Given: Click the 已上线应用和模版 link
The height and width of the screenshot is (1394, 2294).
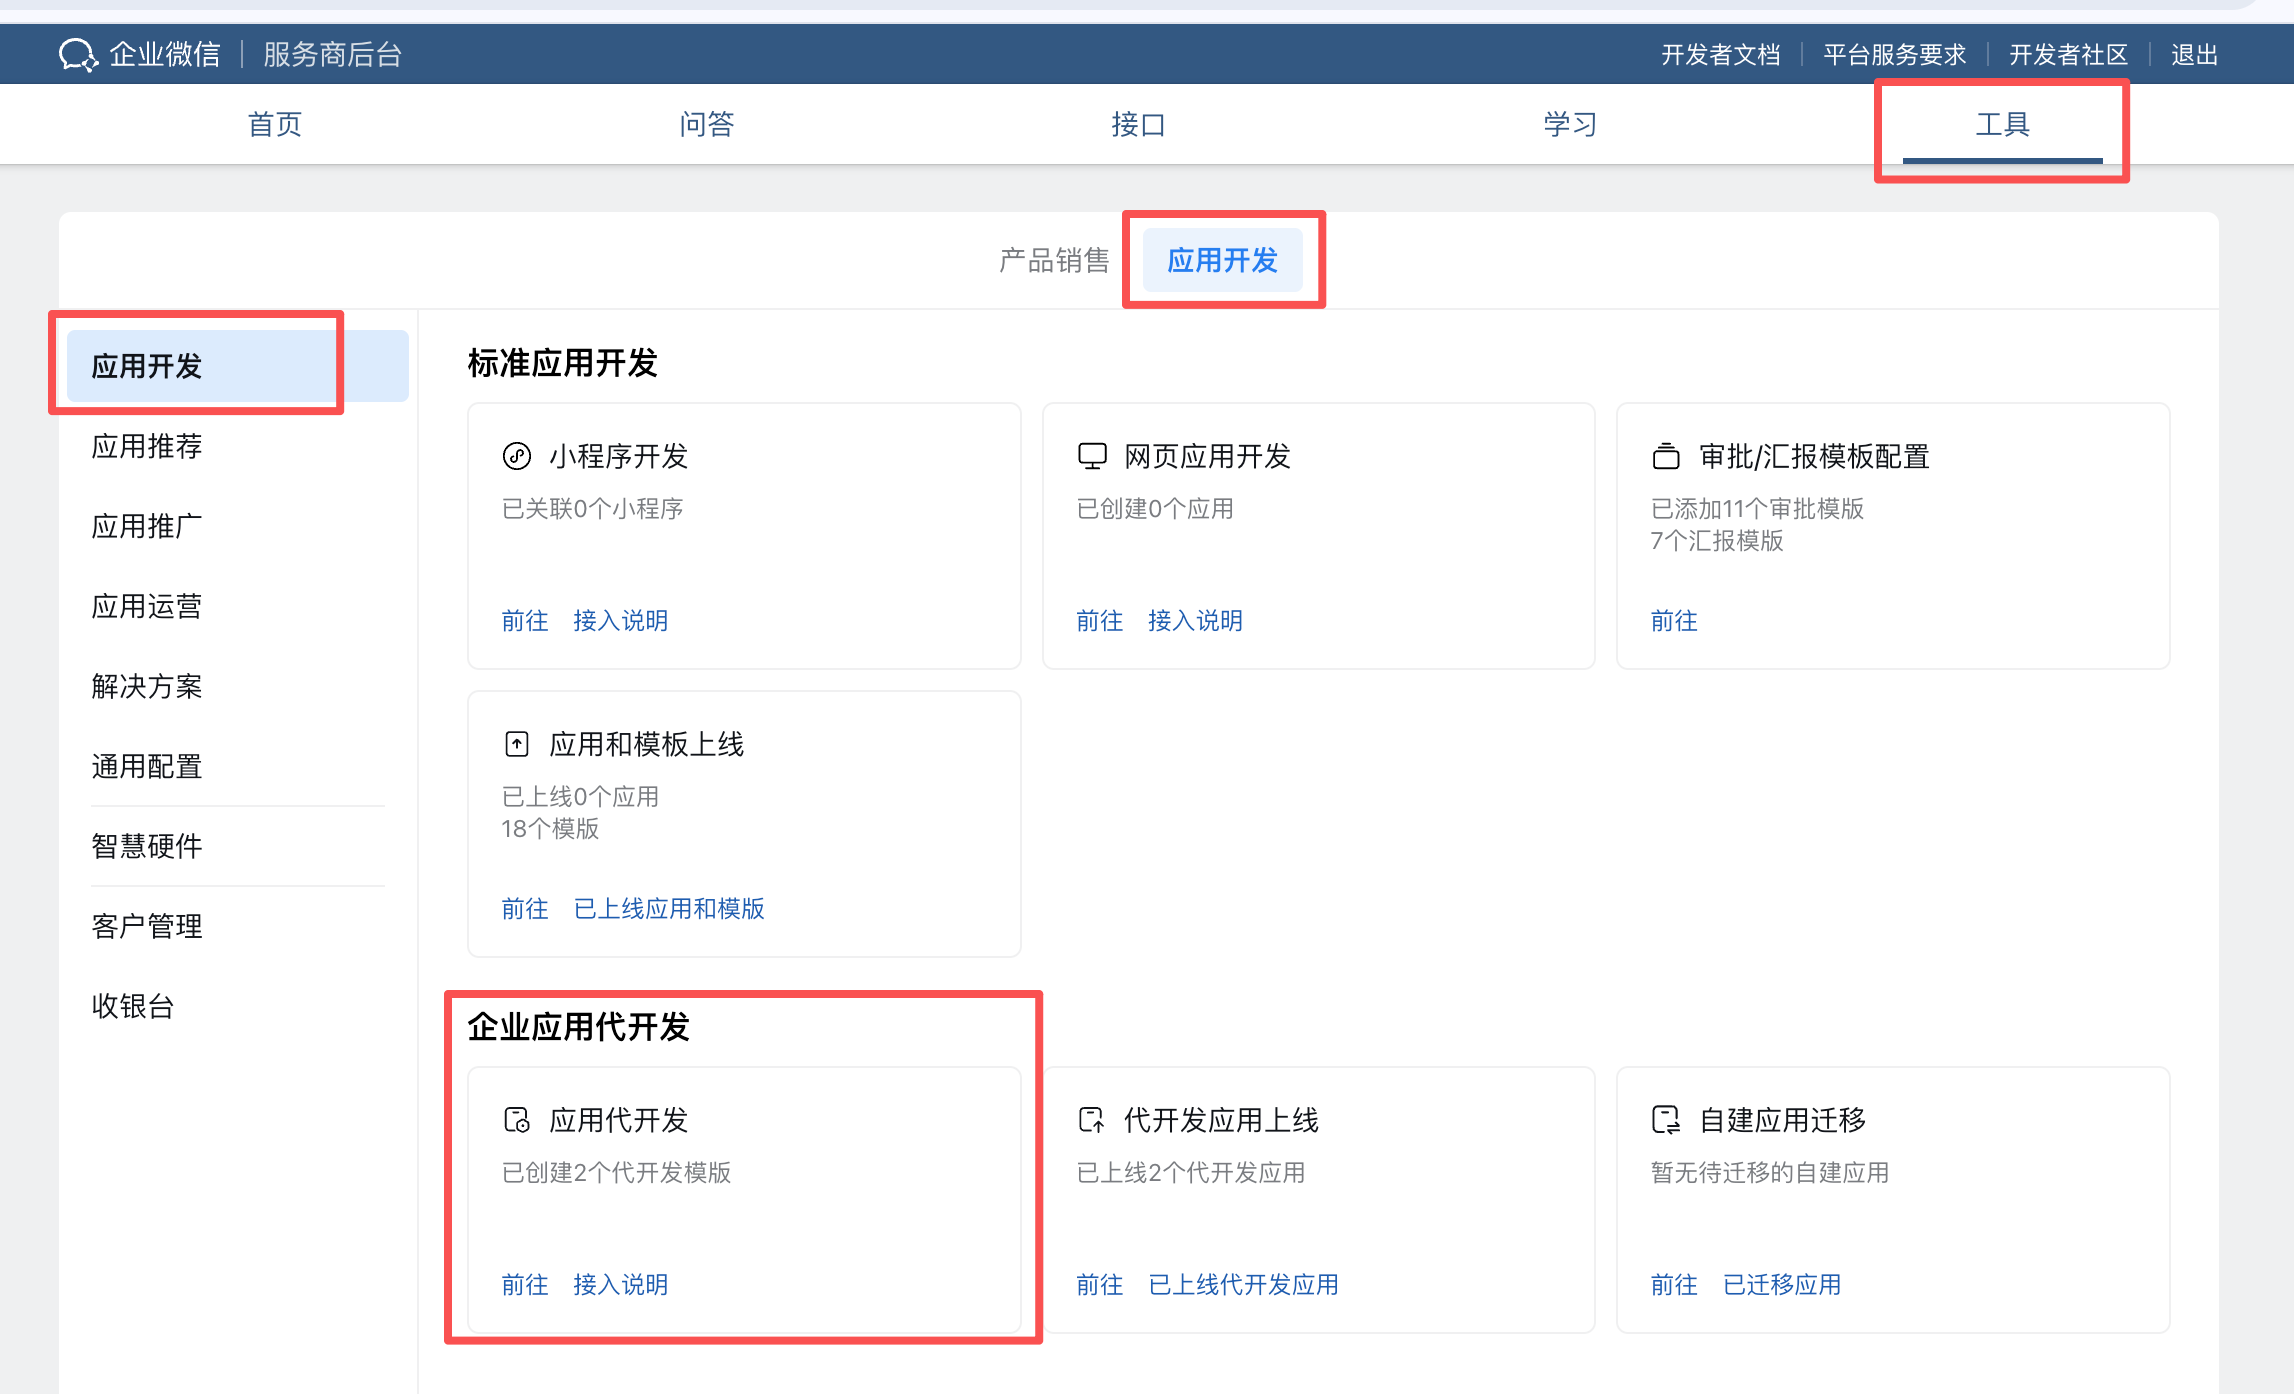Looking at the screenshot, I should (669, 909).
